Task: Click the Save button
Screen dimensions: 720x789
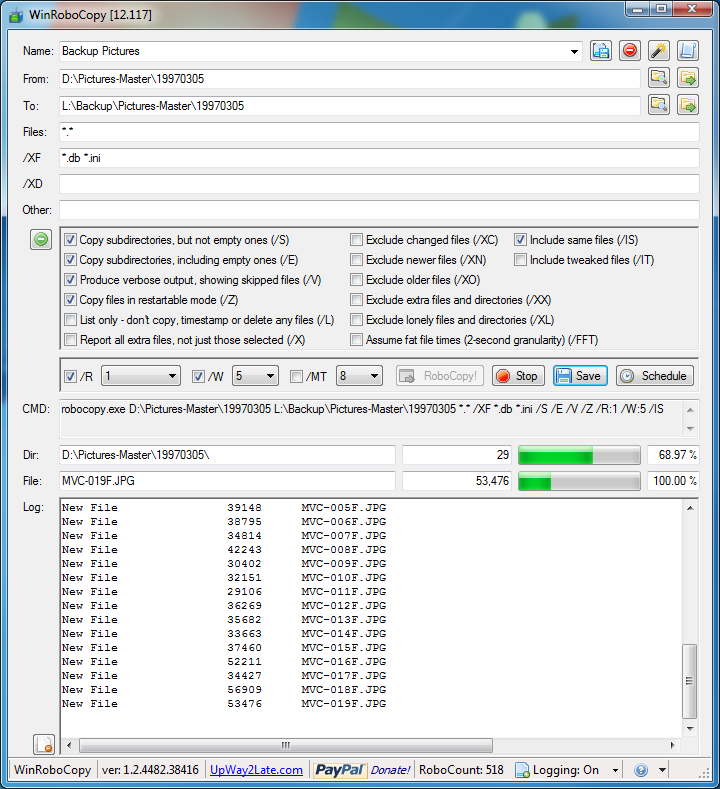Action: point(580,376)
